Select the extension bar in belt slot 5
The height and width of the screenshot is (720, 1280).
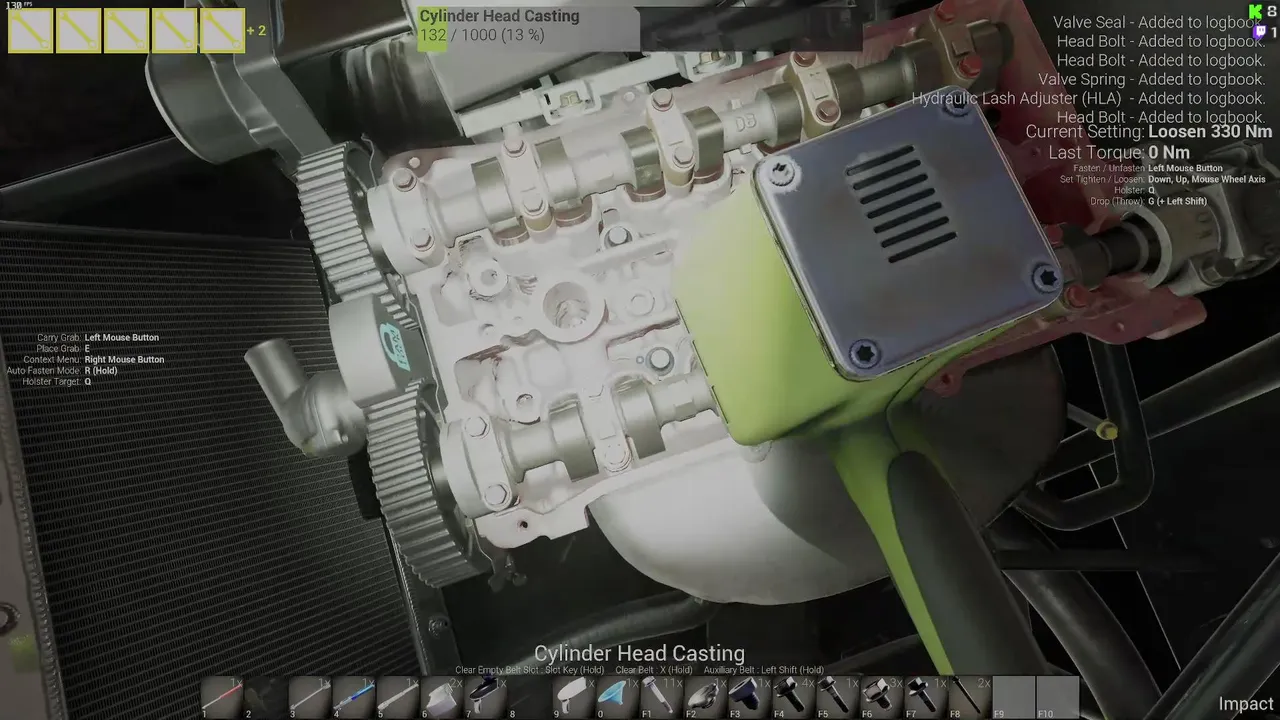tap(398, 697)
